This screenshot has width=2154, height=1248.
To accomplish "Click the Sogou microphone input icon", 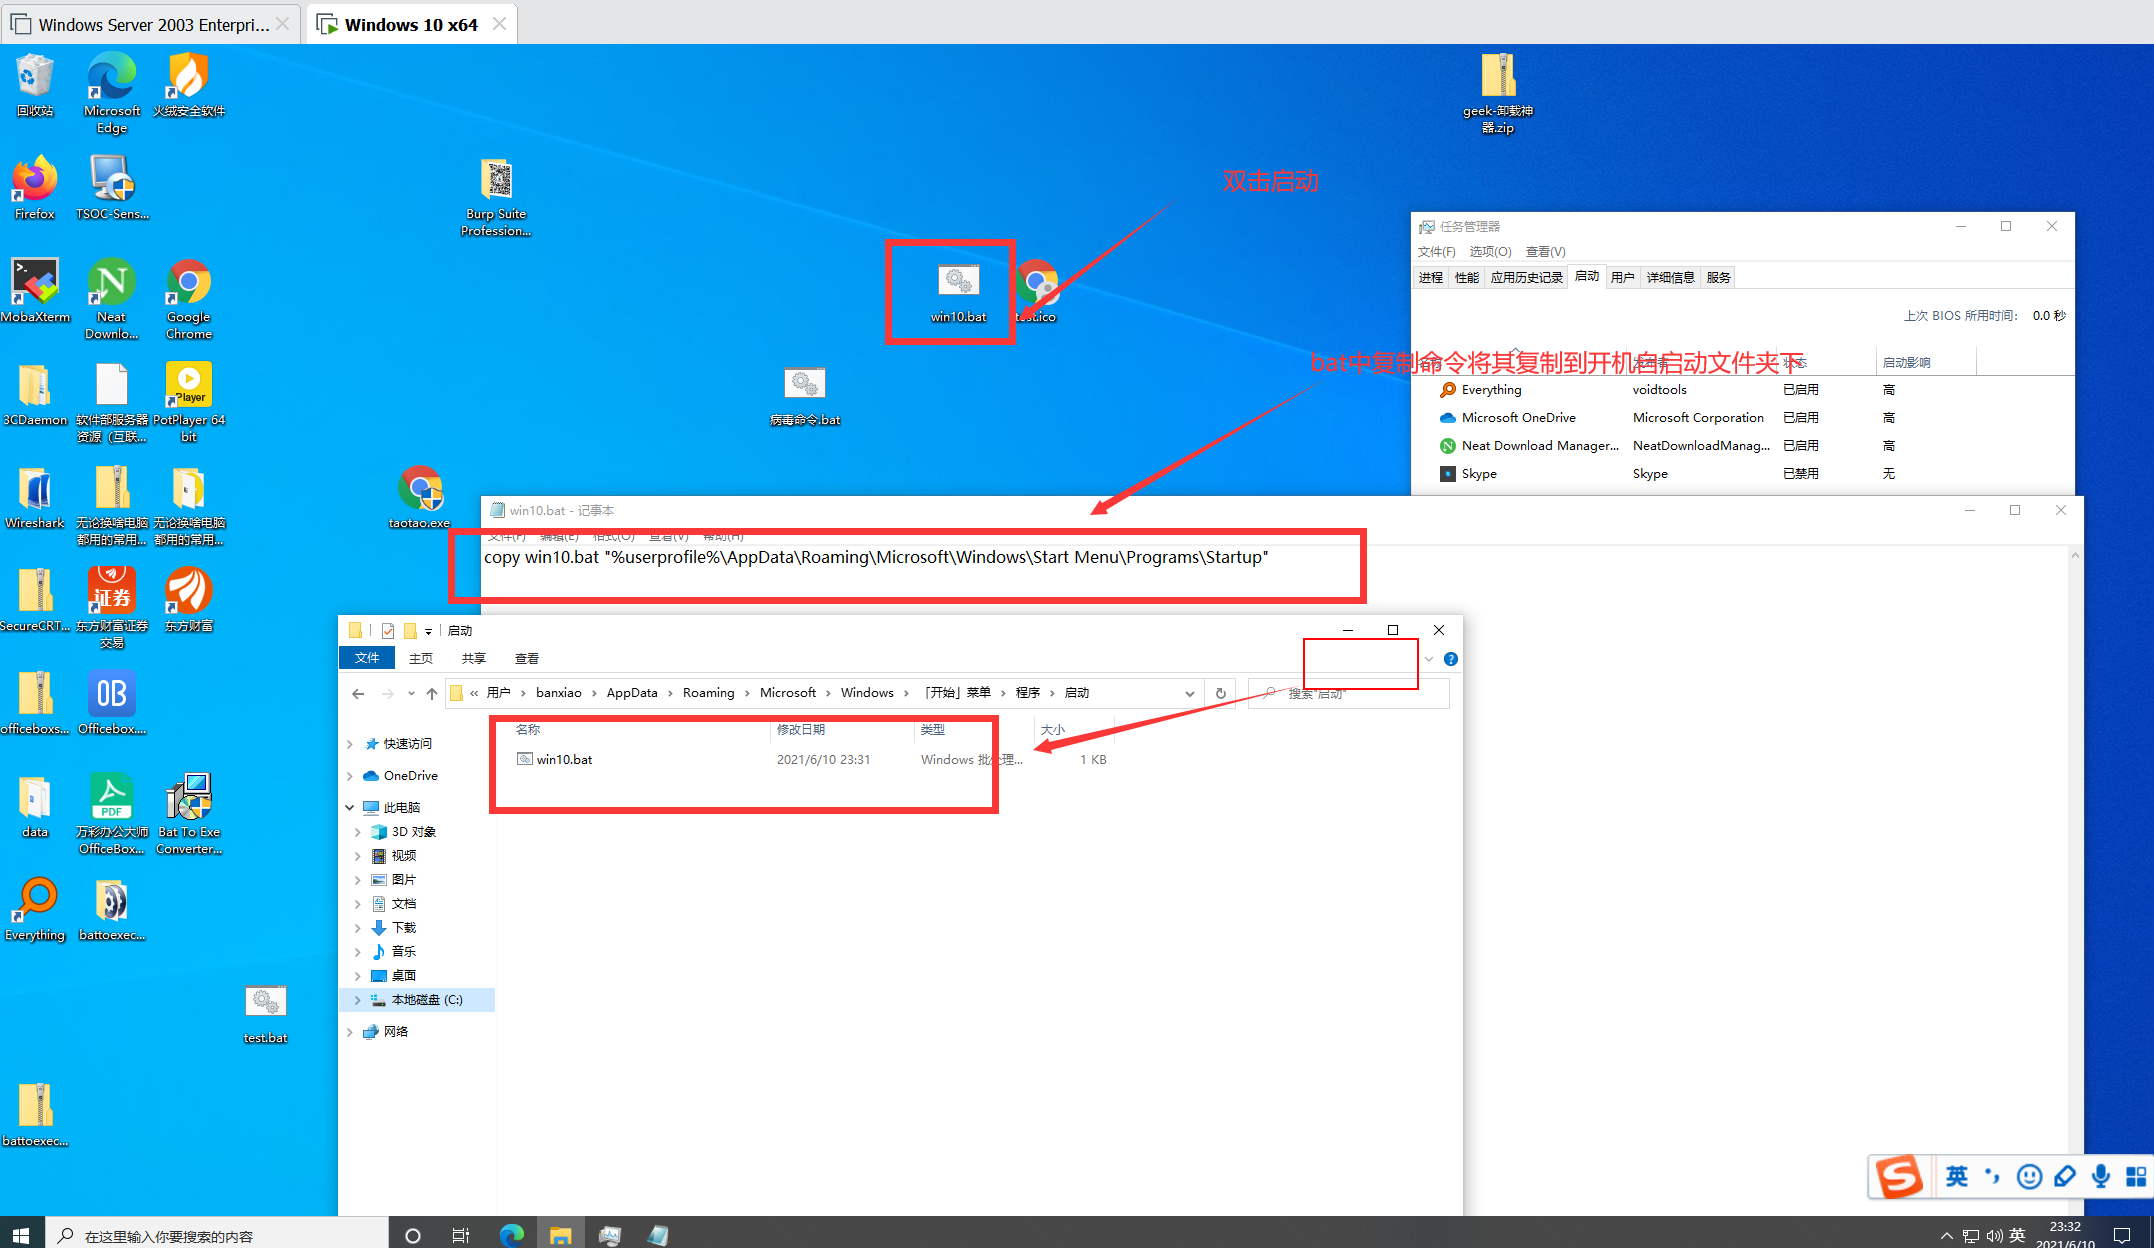I will (2100, 1177).
